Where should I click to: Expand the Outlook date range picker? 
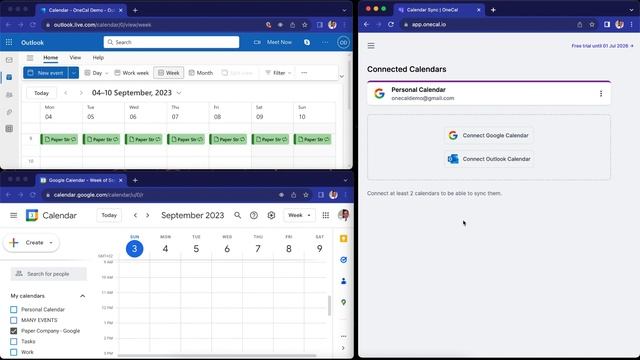tap(179, 93)
